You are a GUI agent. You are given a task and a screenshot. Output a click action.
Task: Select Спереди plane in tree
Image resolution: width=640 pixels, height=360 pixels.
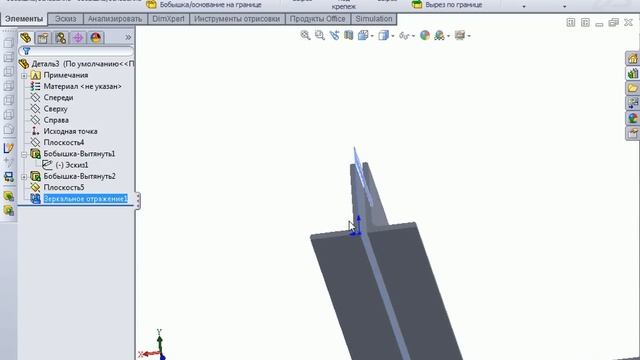(x=58, y=98)
